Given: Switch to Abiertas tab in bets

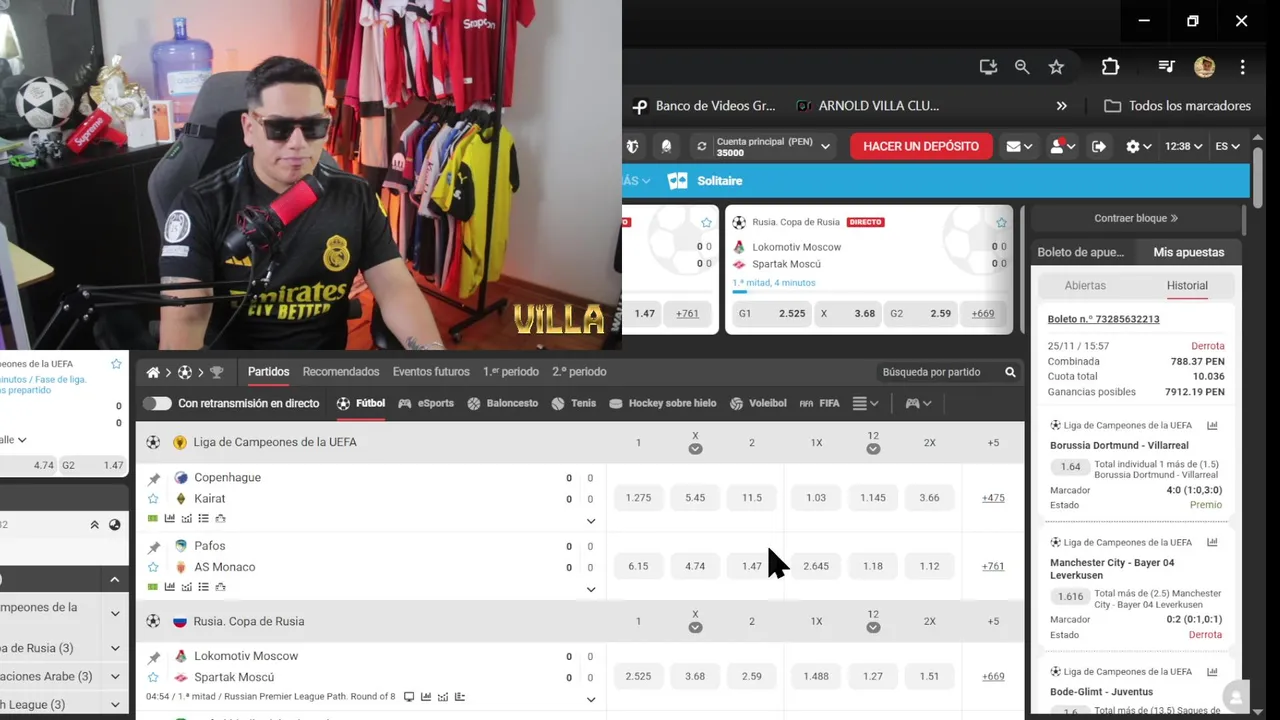Looking at the screenshot, I should pyautogui.click(x=1085, y=286).
